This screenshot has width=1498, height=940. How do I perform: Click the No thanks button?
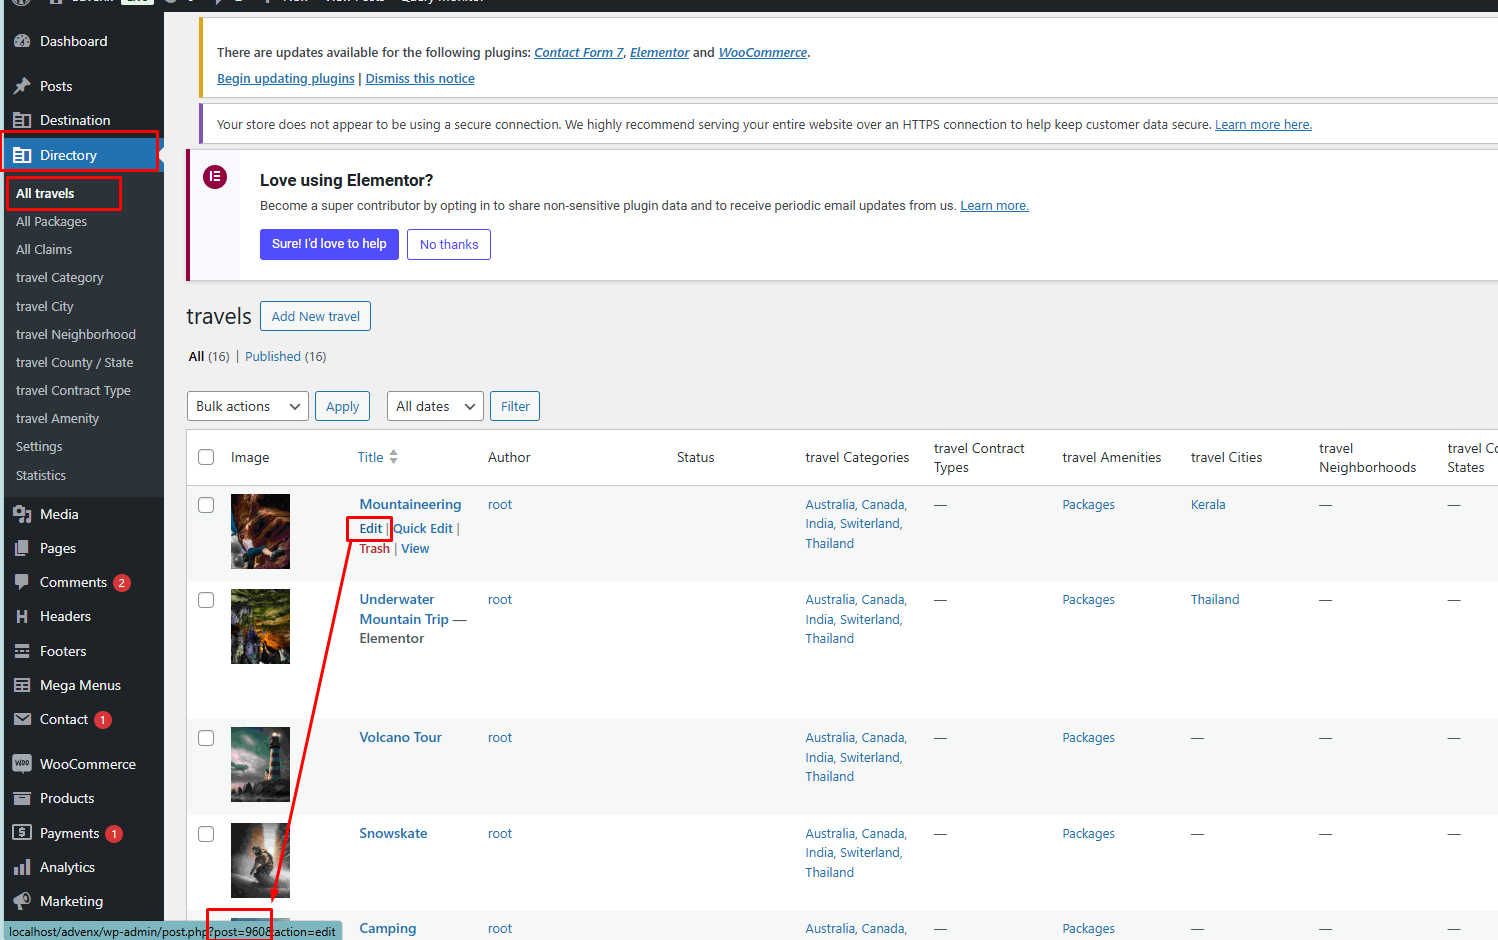pyautogui.click(x=449, y=244)
